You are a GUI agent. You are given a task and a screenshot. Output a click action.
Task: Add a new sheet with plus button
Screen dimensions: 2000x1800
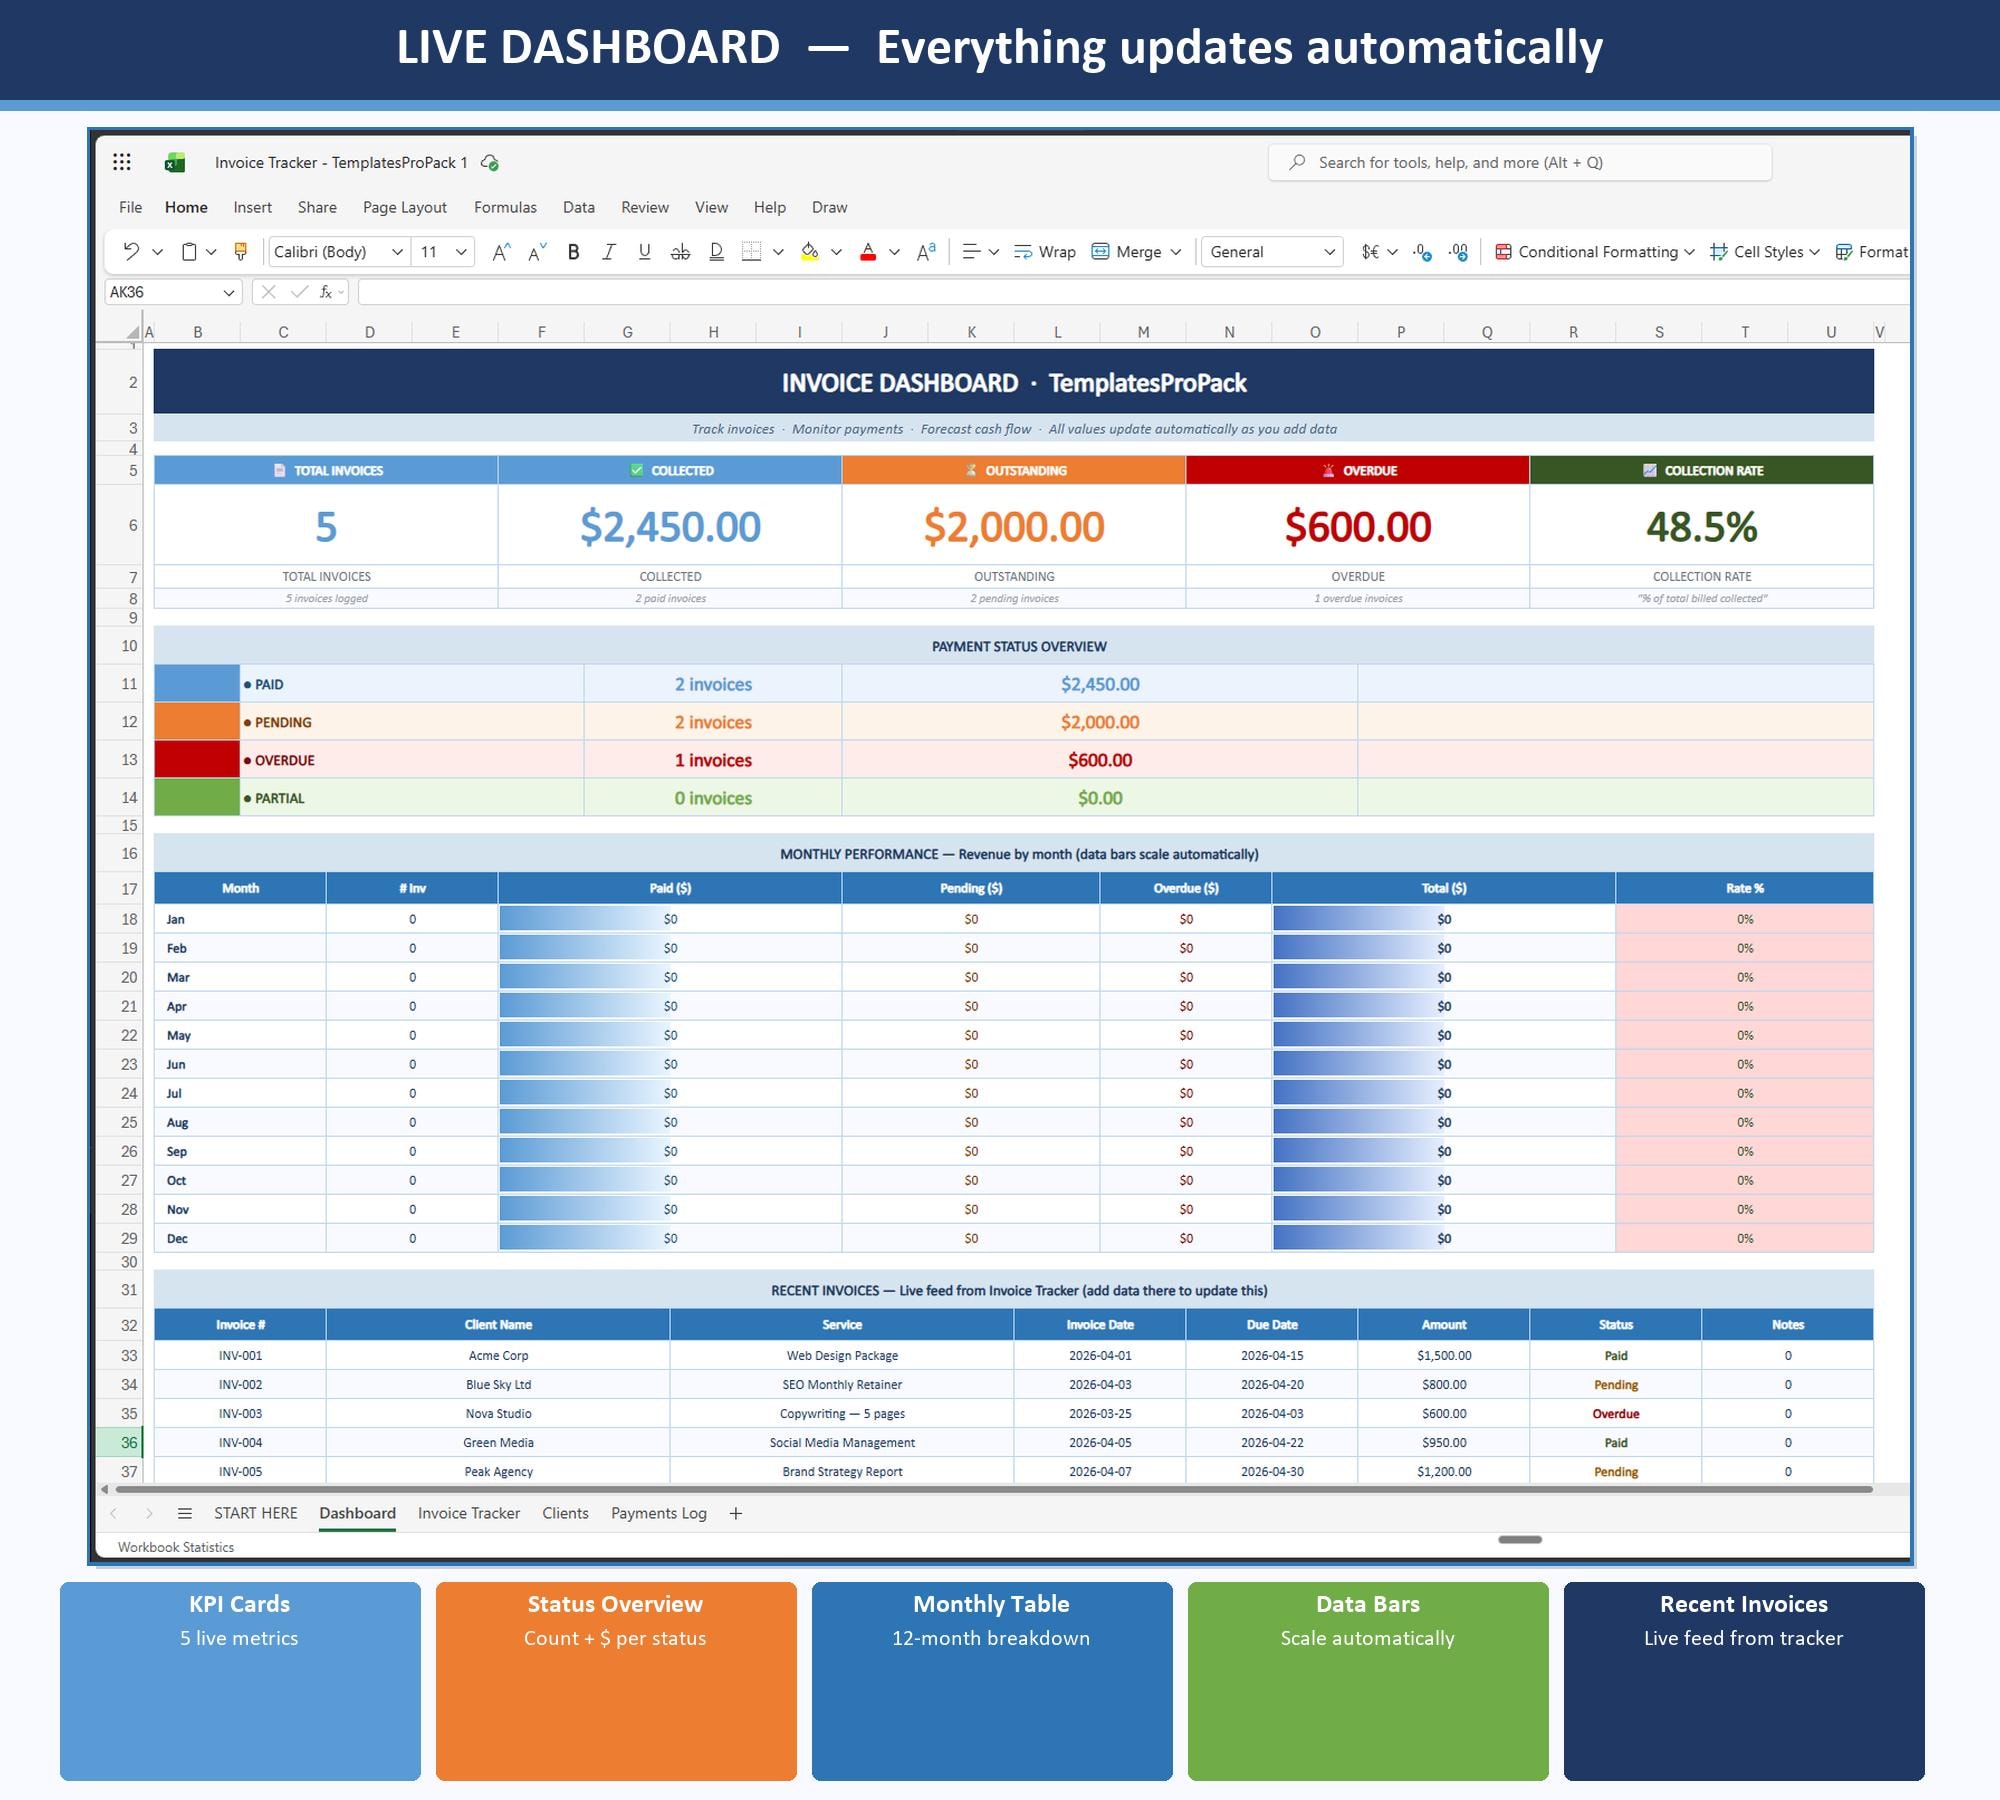tap(736, 1513)
